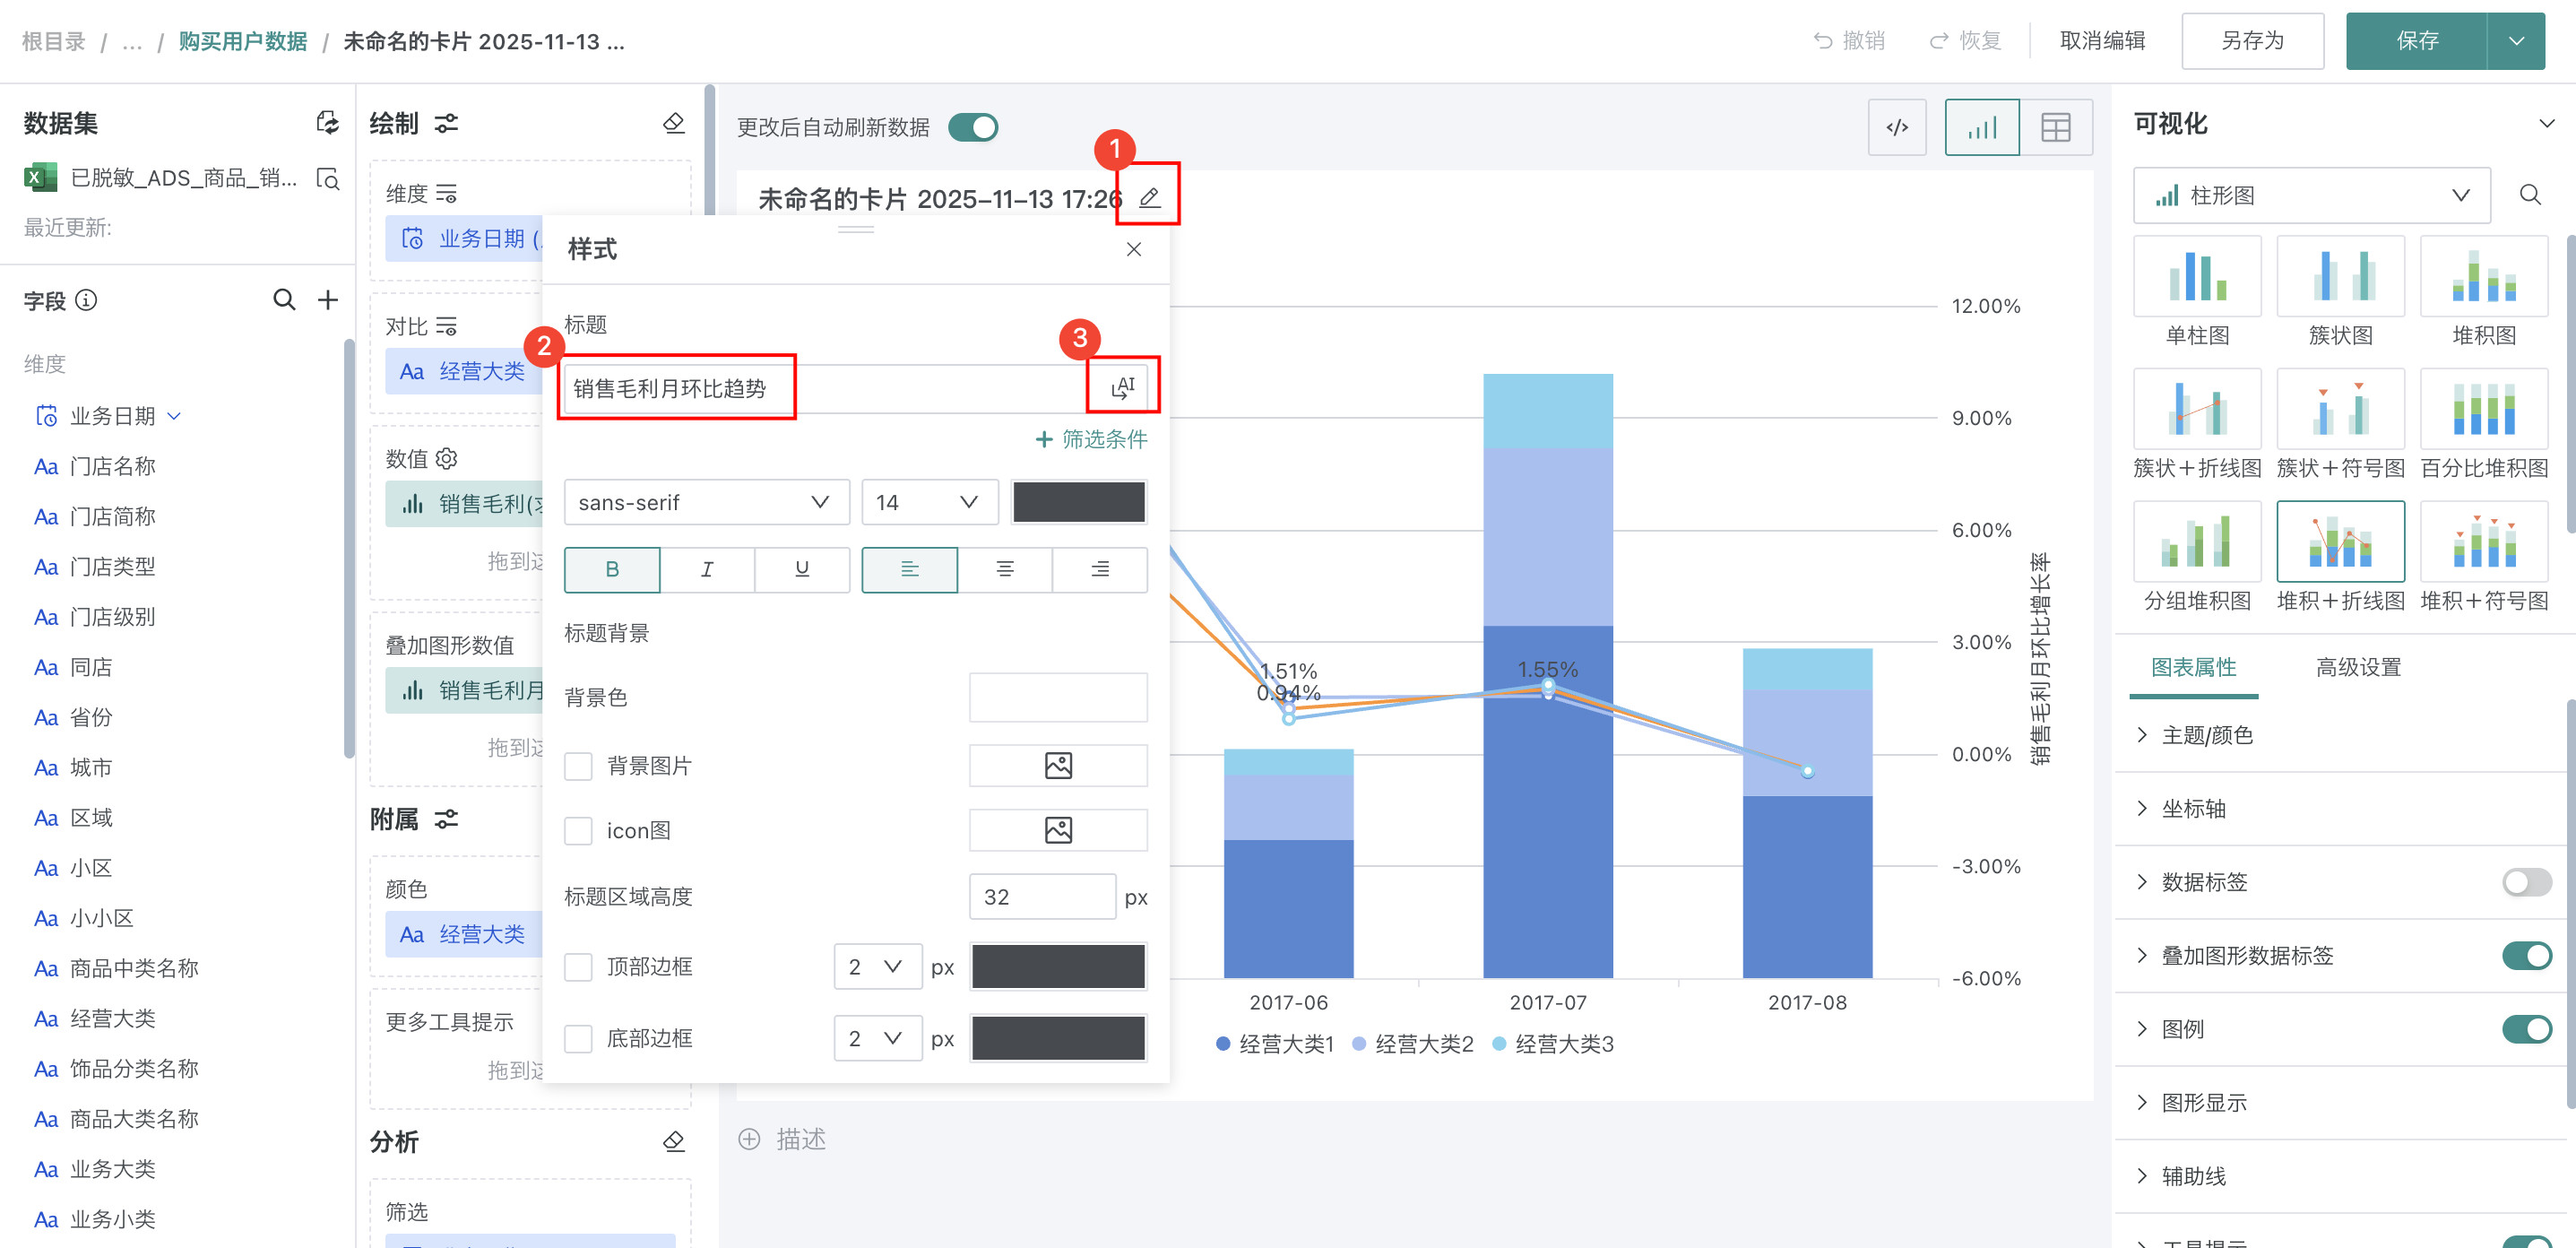Open the sans-serif font dropdown
2576x1248 pixels.
click(706, 502)
